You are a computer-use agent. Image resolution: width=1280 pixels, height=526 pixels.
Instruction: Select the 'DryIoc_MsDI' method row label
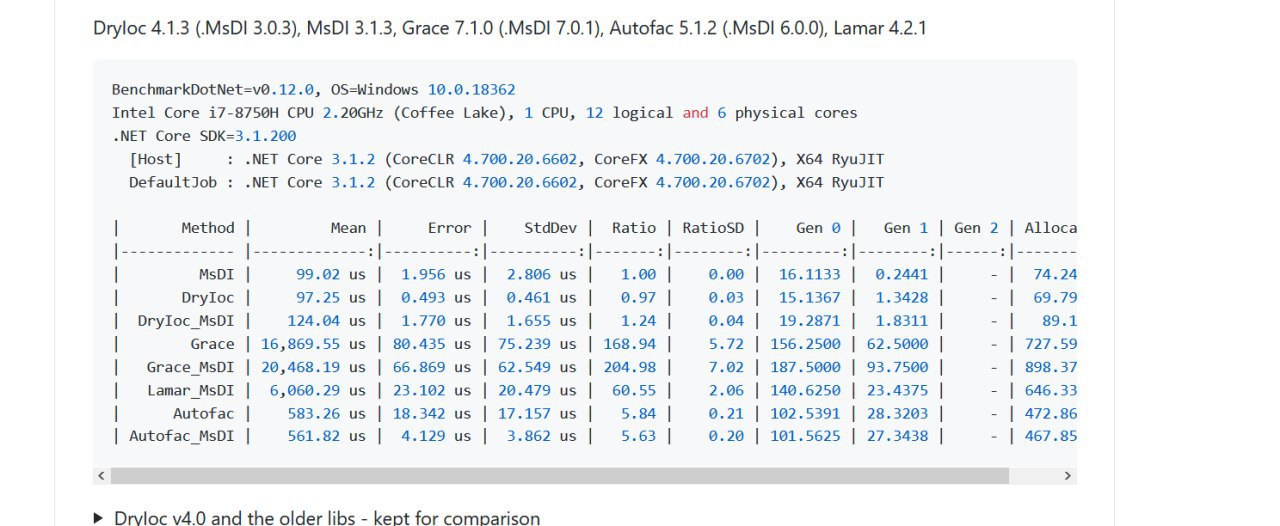coord(186,321)
